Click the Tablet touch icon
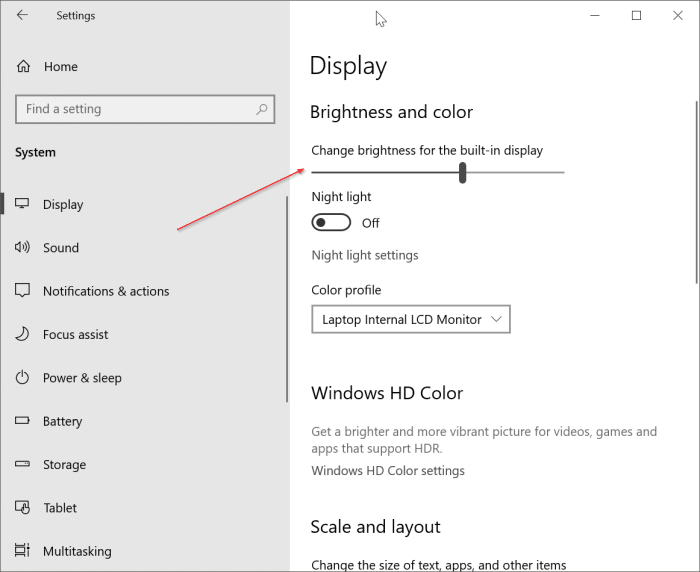Image resolution: width=700 pixels, height=572 pixels. tap(22, 507)
